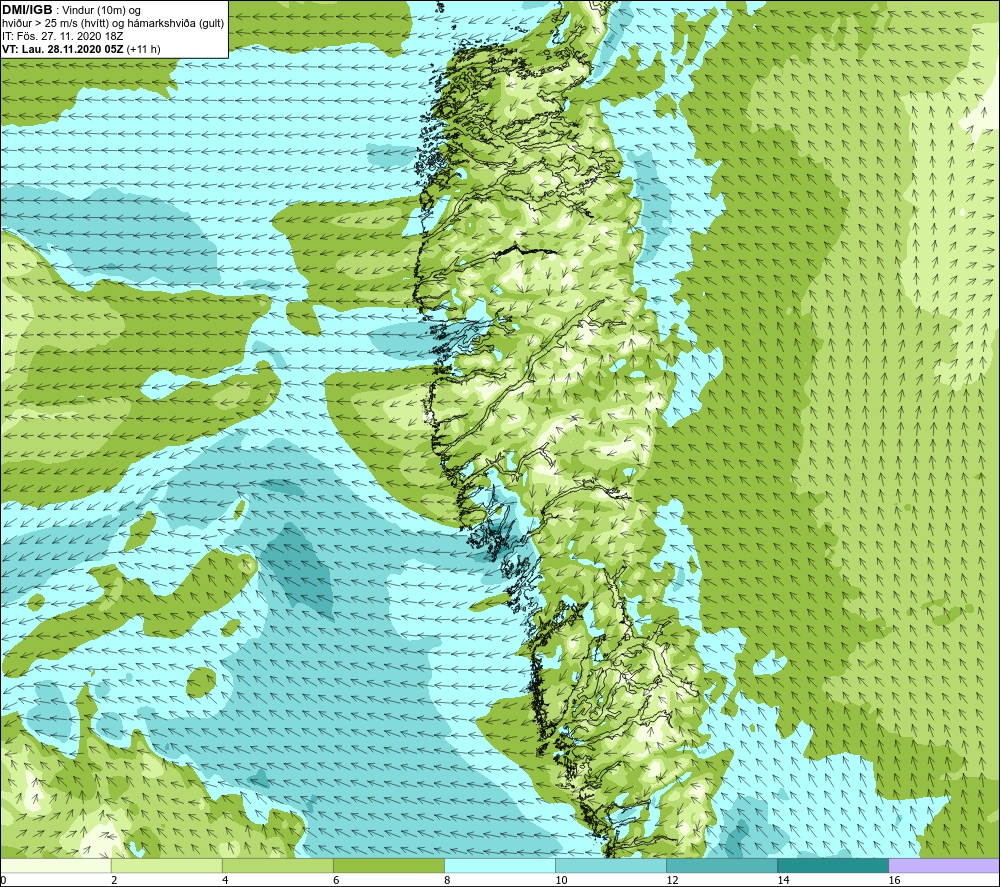The width and height of the screenshot is (1000, 887).
Task: Click the '10' label on the scale
Action: [561, 880]
